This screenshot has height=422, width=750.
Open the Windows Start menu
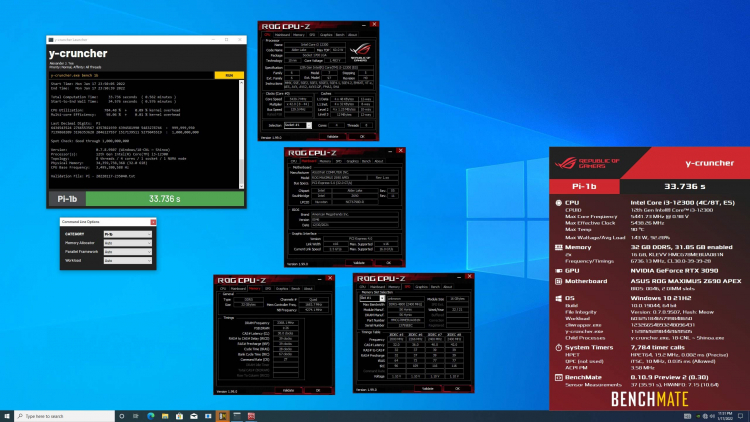[7, 414]
